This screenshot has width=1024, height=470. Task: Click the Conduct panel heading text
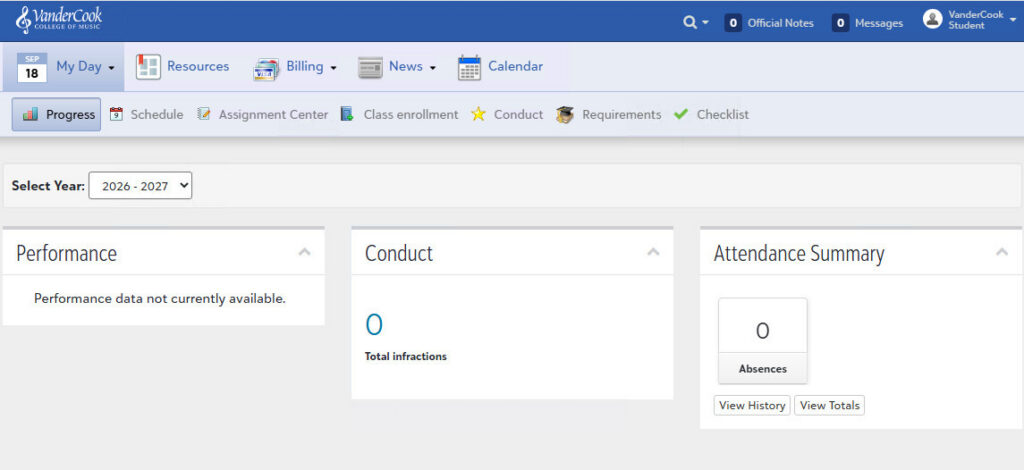point(399,253)
